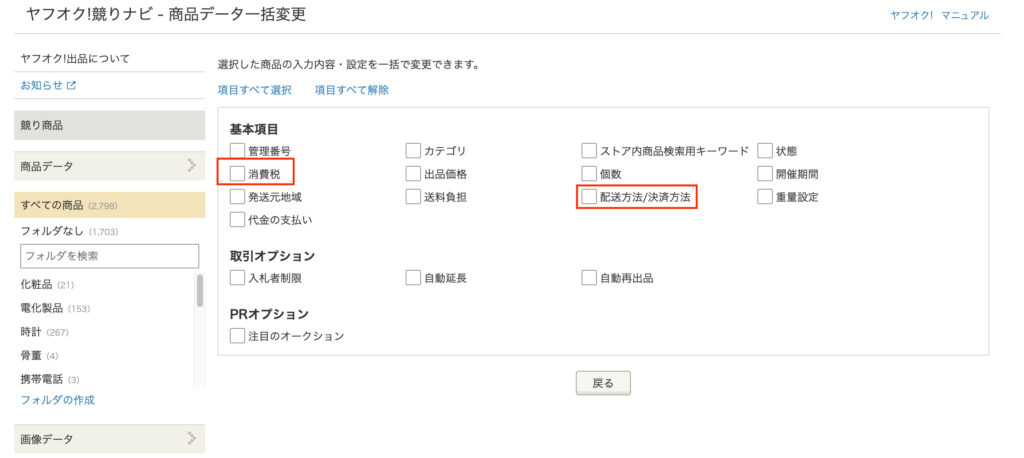Tick the 管理番号 checkbox
The width and height of the screenshot is (1024, 458).
237,151
